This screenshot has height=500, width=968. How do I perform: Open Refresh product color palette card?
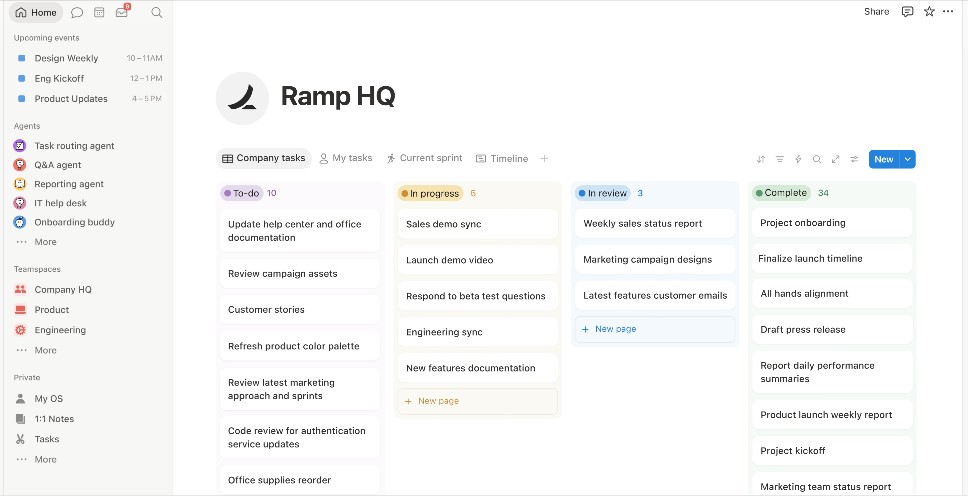coord(300,346)
